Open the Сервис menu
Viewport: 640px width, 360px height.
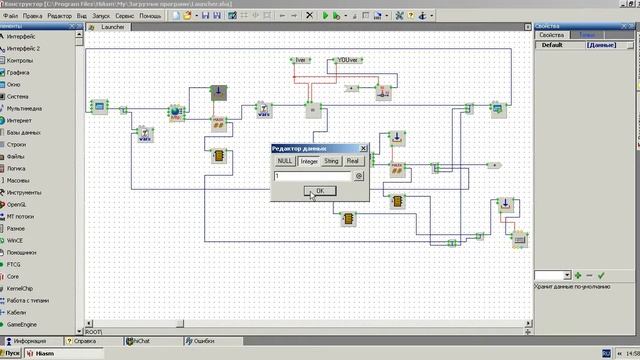tap(124, 16)
